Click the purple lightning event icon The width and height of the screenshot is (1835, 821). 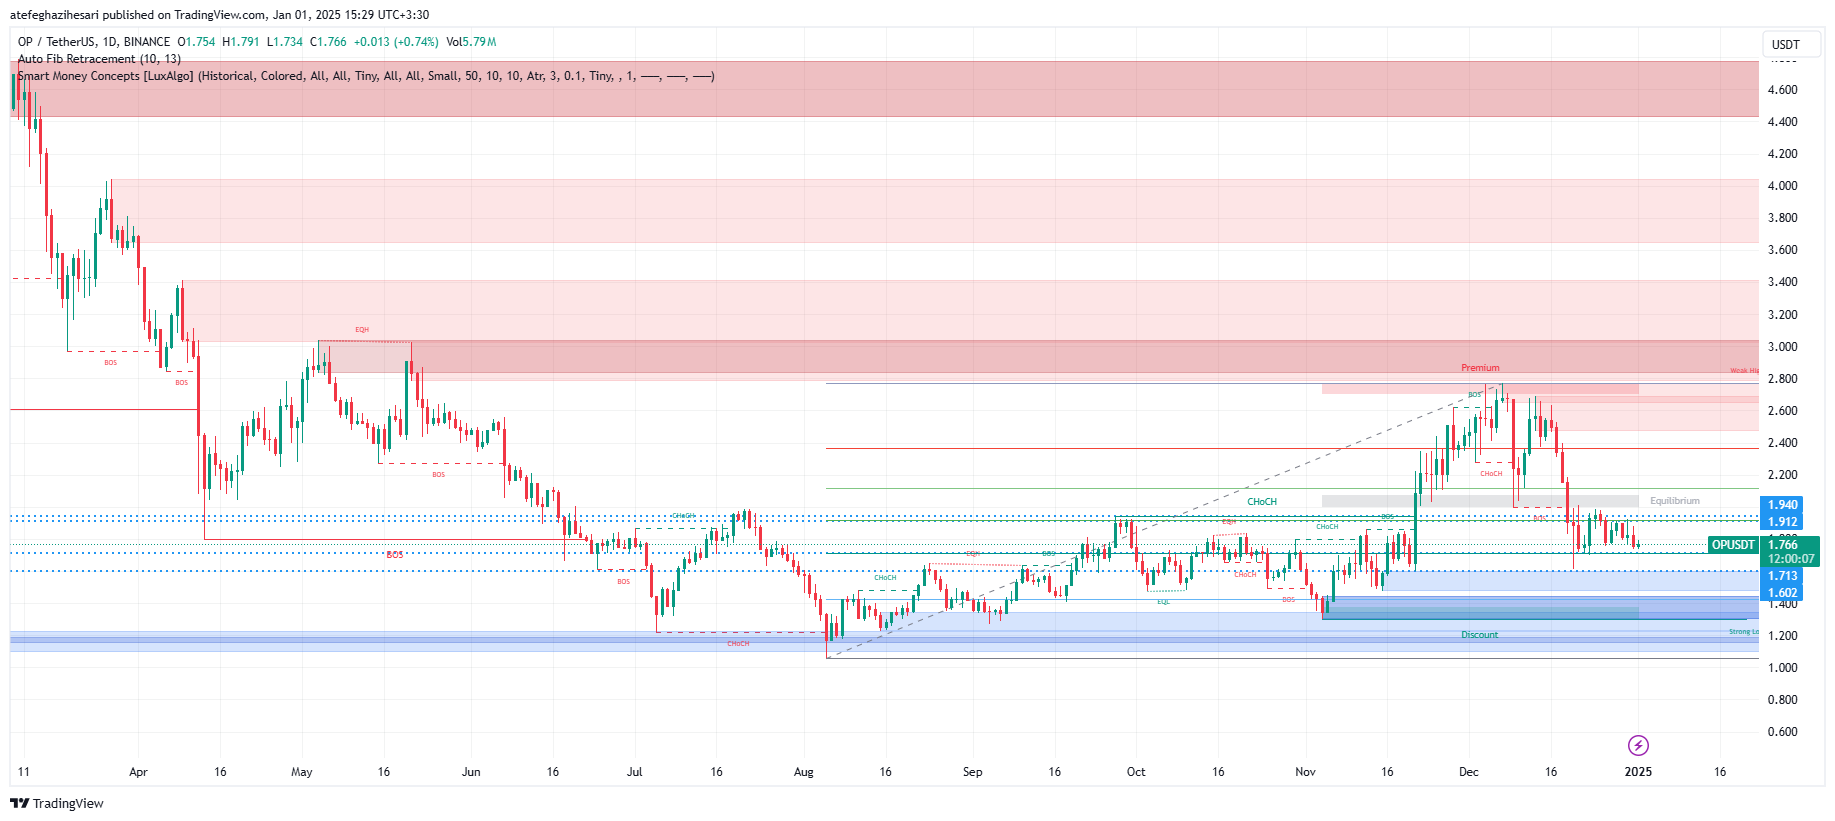coord(1638,745)
